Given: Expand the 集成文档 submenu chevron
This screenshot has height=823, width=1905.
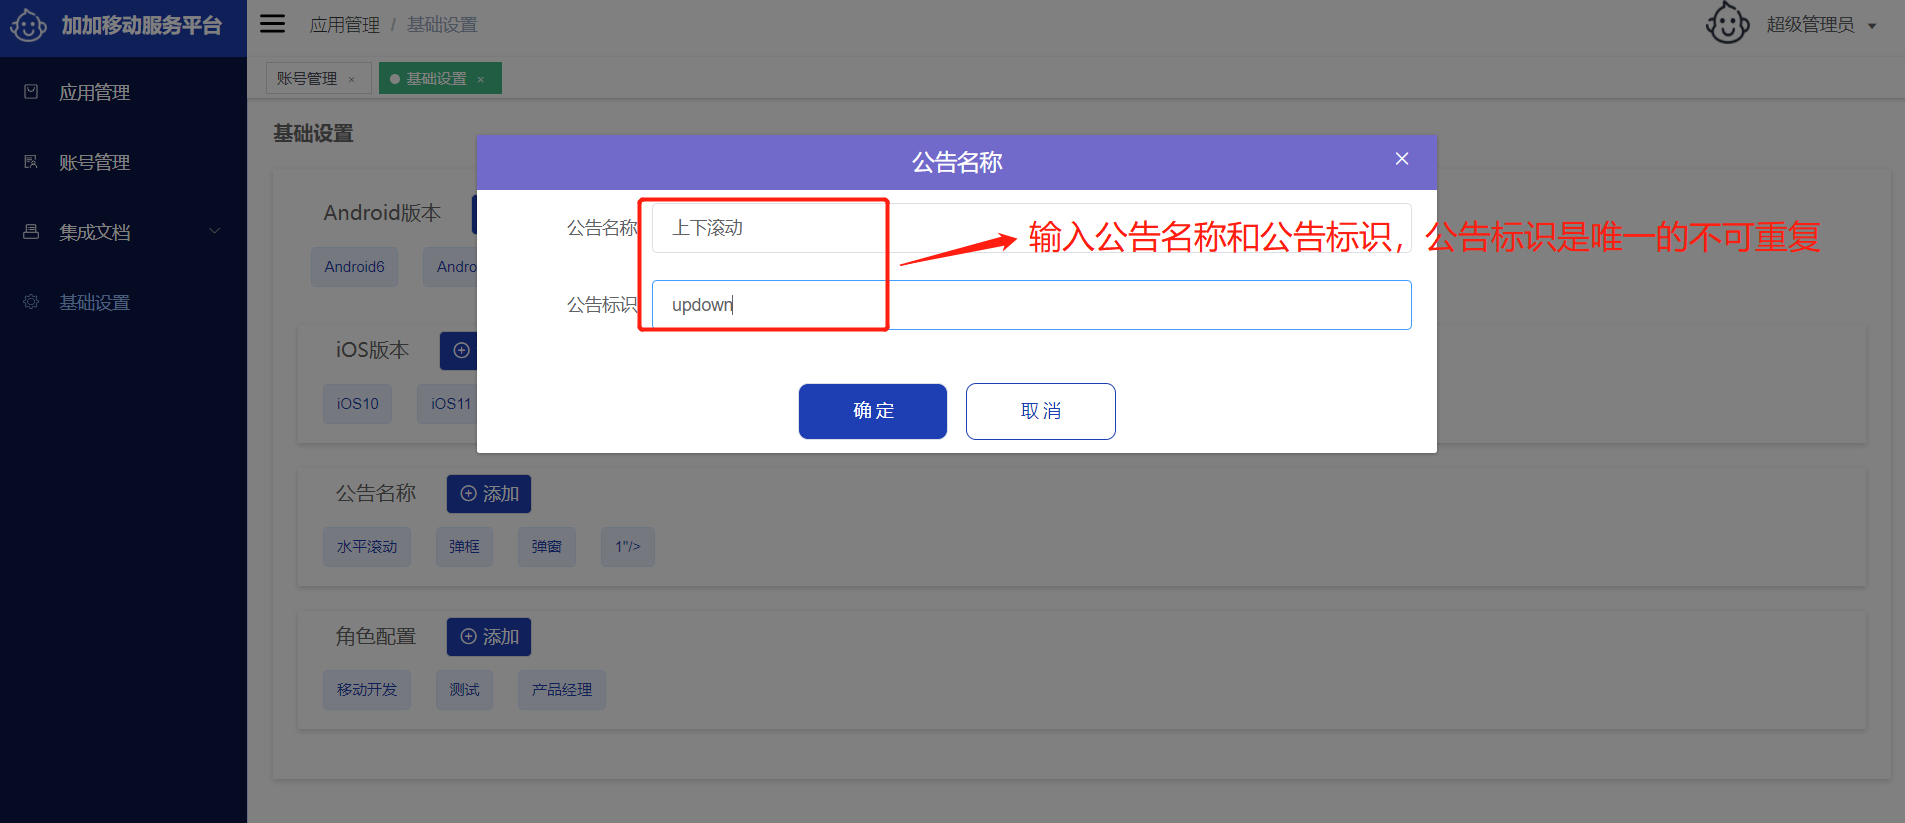Looking at the screenshot, I should (214, 232).
